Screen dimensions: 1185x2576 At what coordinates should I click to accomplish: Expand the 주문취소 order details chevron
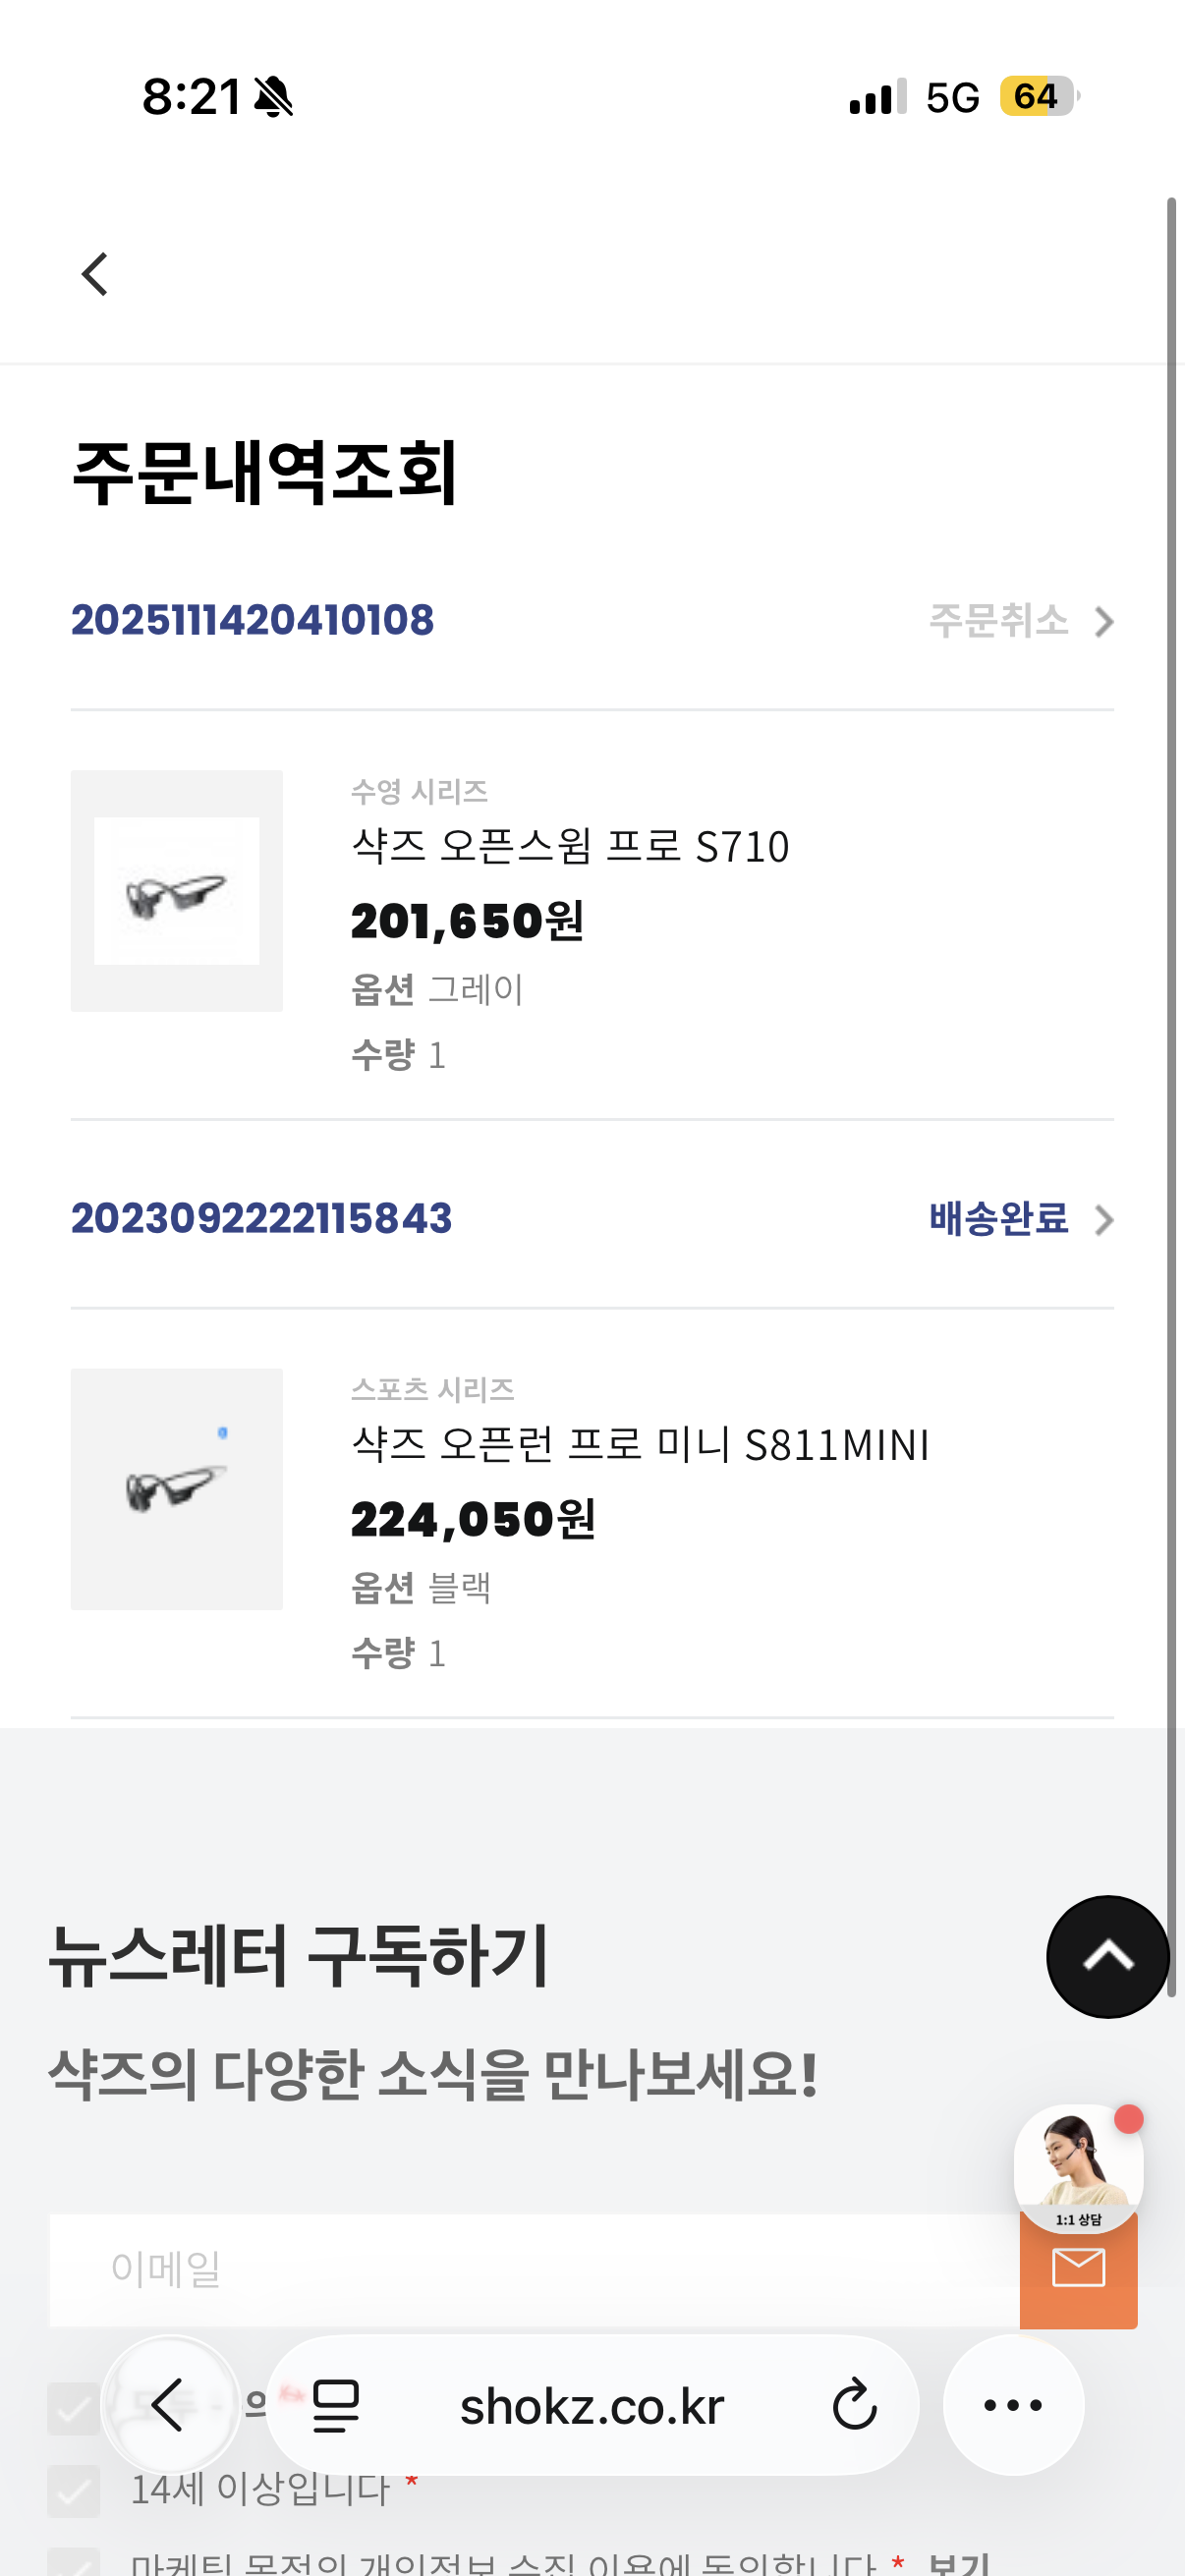1103,622
